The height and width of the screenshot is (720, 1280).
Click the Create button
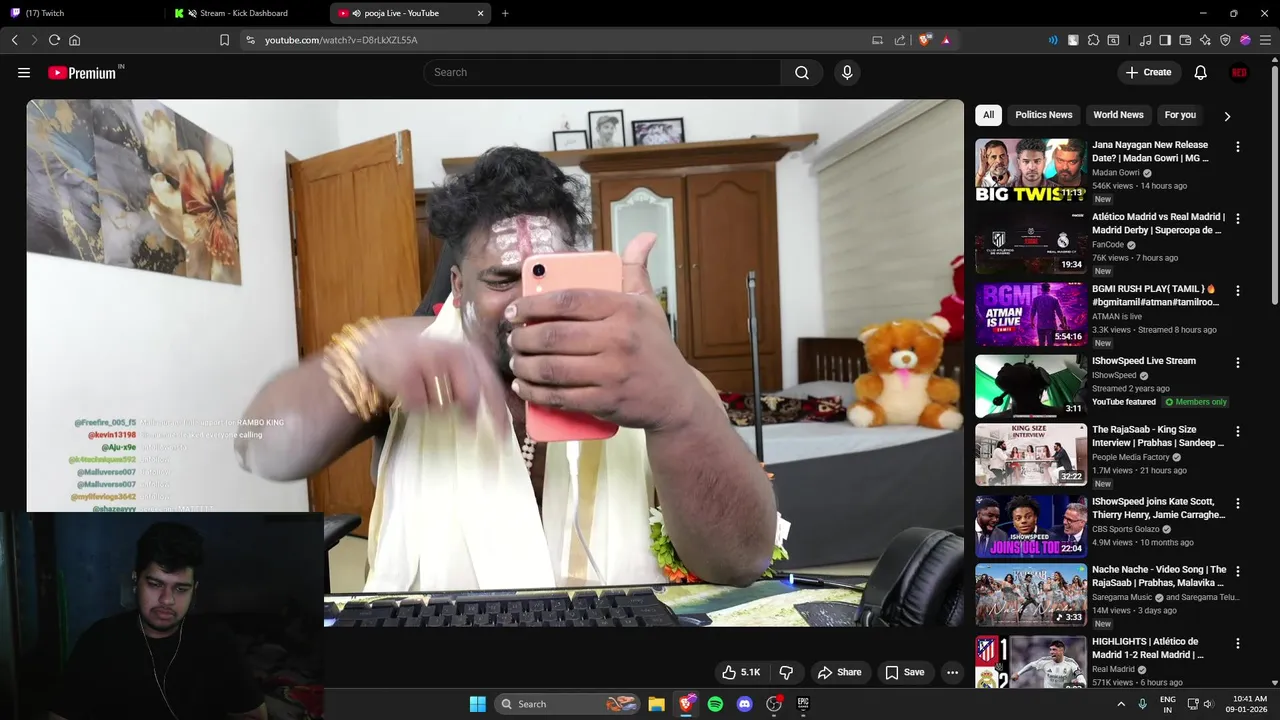[1148, 72]
